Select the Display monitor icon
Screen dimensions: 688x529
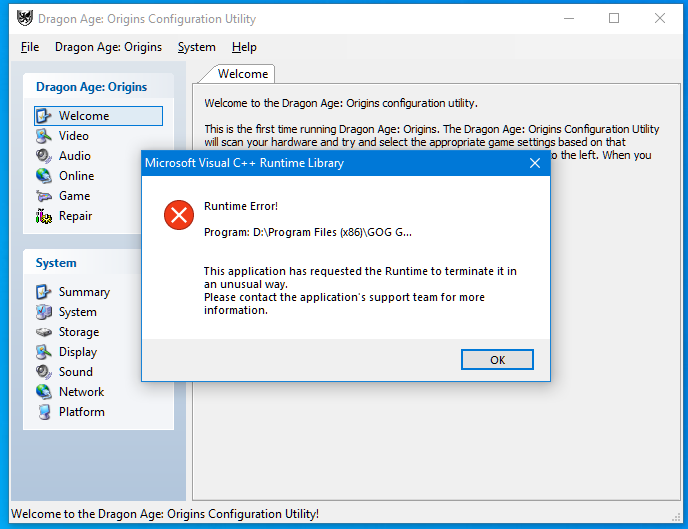tap(43, 352)
